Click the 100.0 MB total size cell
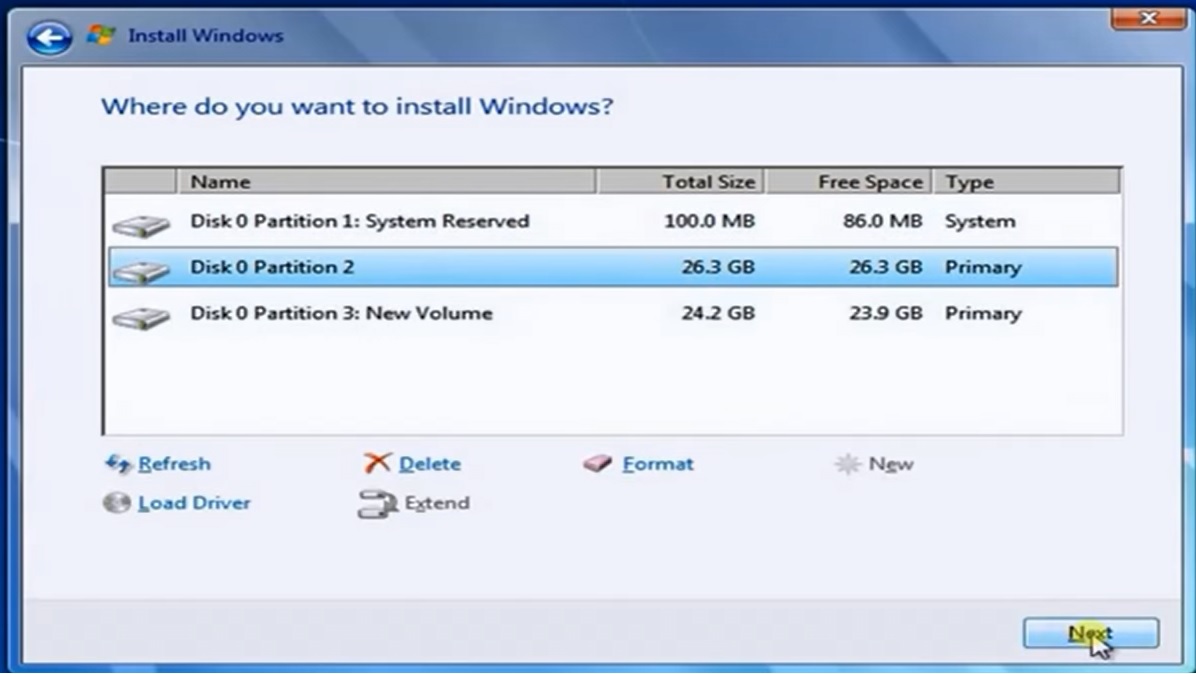The height and width of the screenshot is (674, 1196). [709, 221]
